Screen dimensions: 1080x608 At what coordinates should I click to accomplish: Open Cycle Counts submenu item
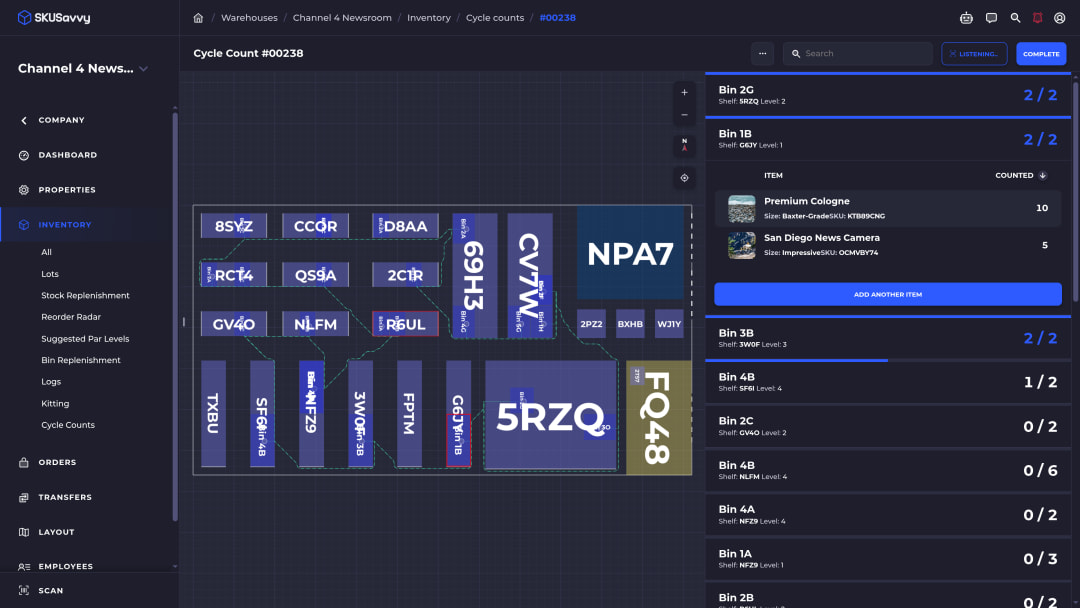(68, 425)
